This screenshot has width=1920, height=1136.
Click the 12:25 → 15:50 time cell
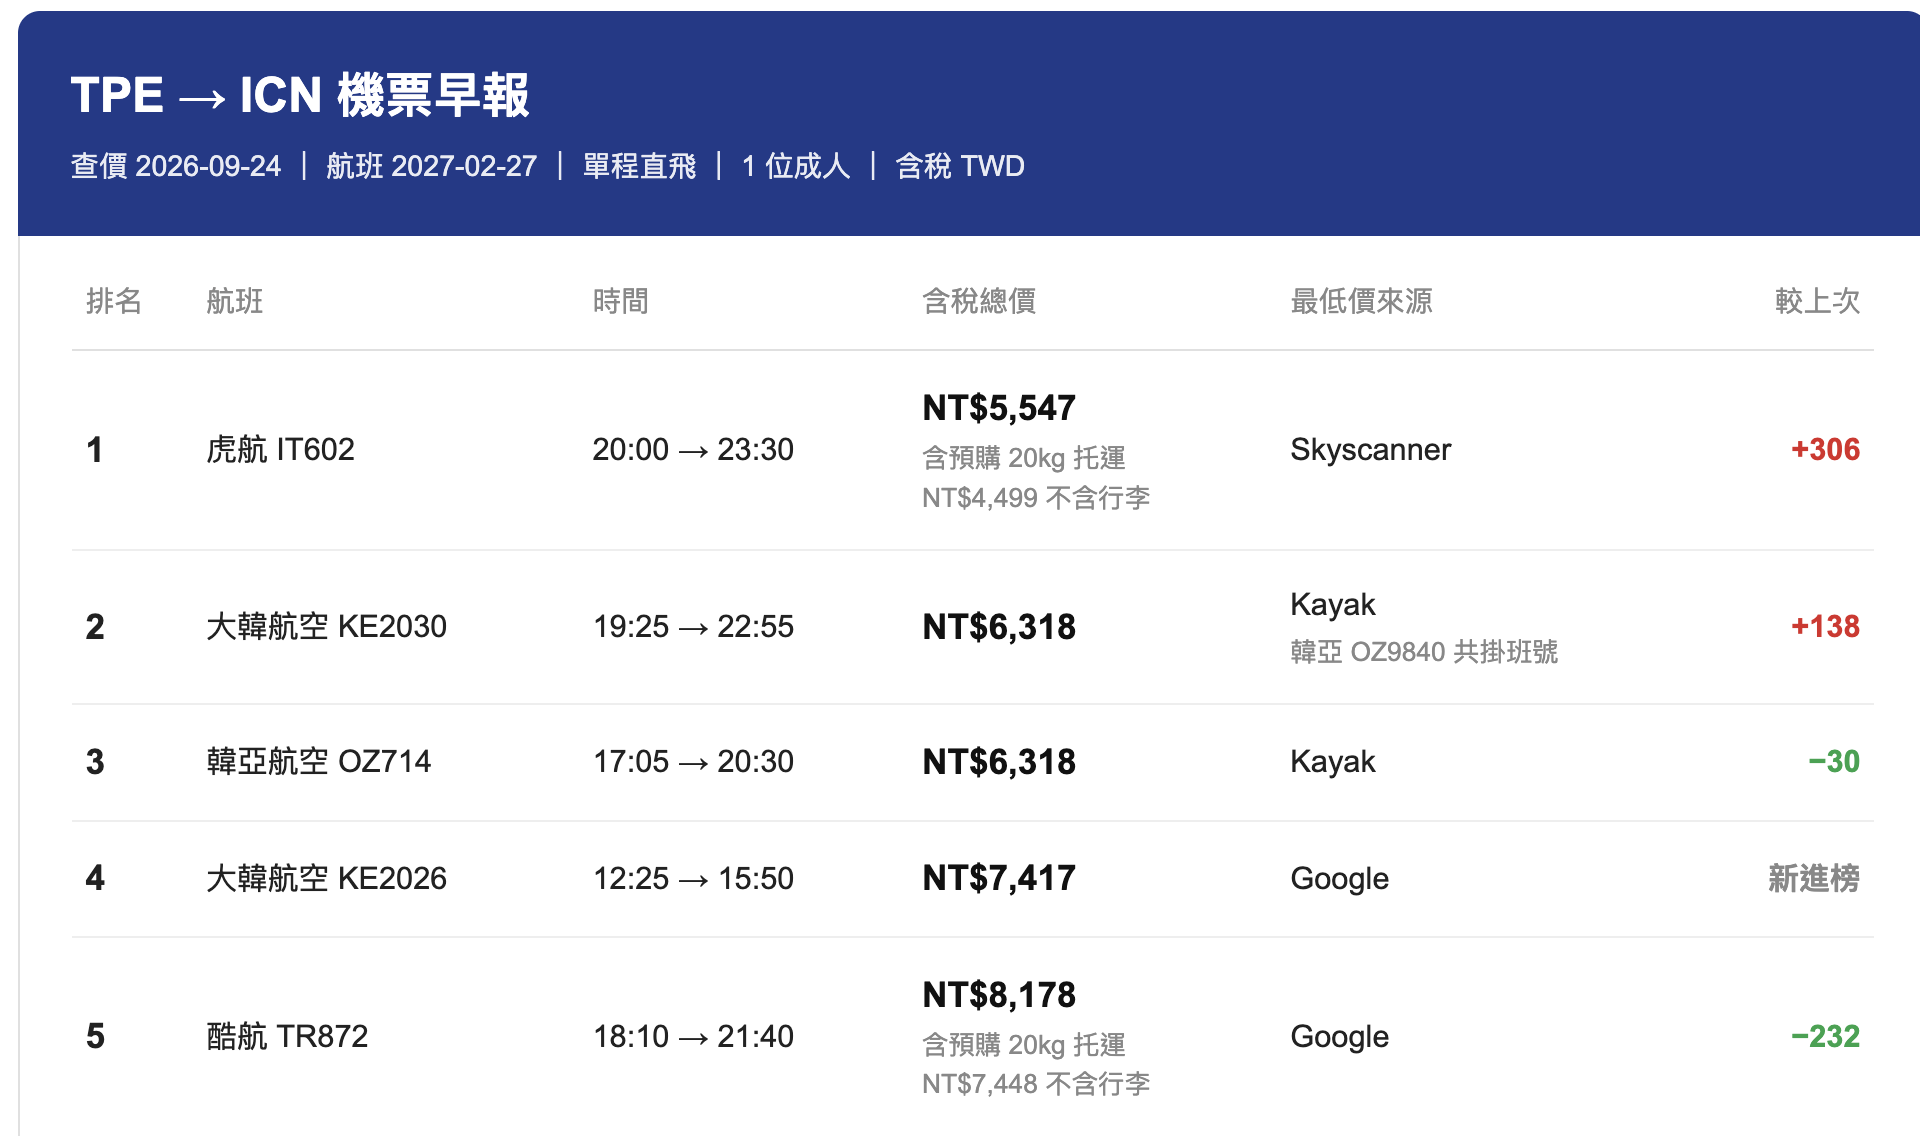[693, 879]
